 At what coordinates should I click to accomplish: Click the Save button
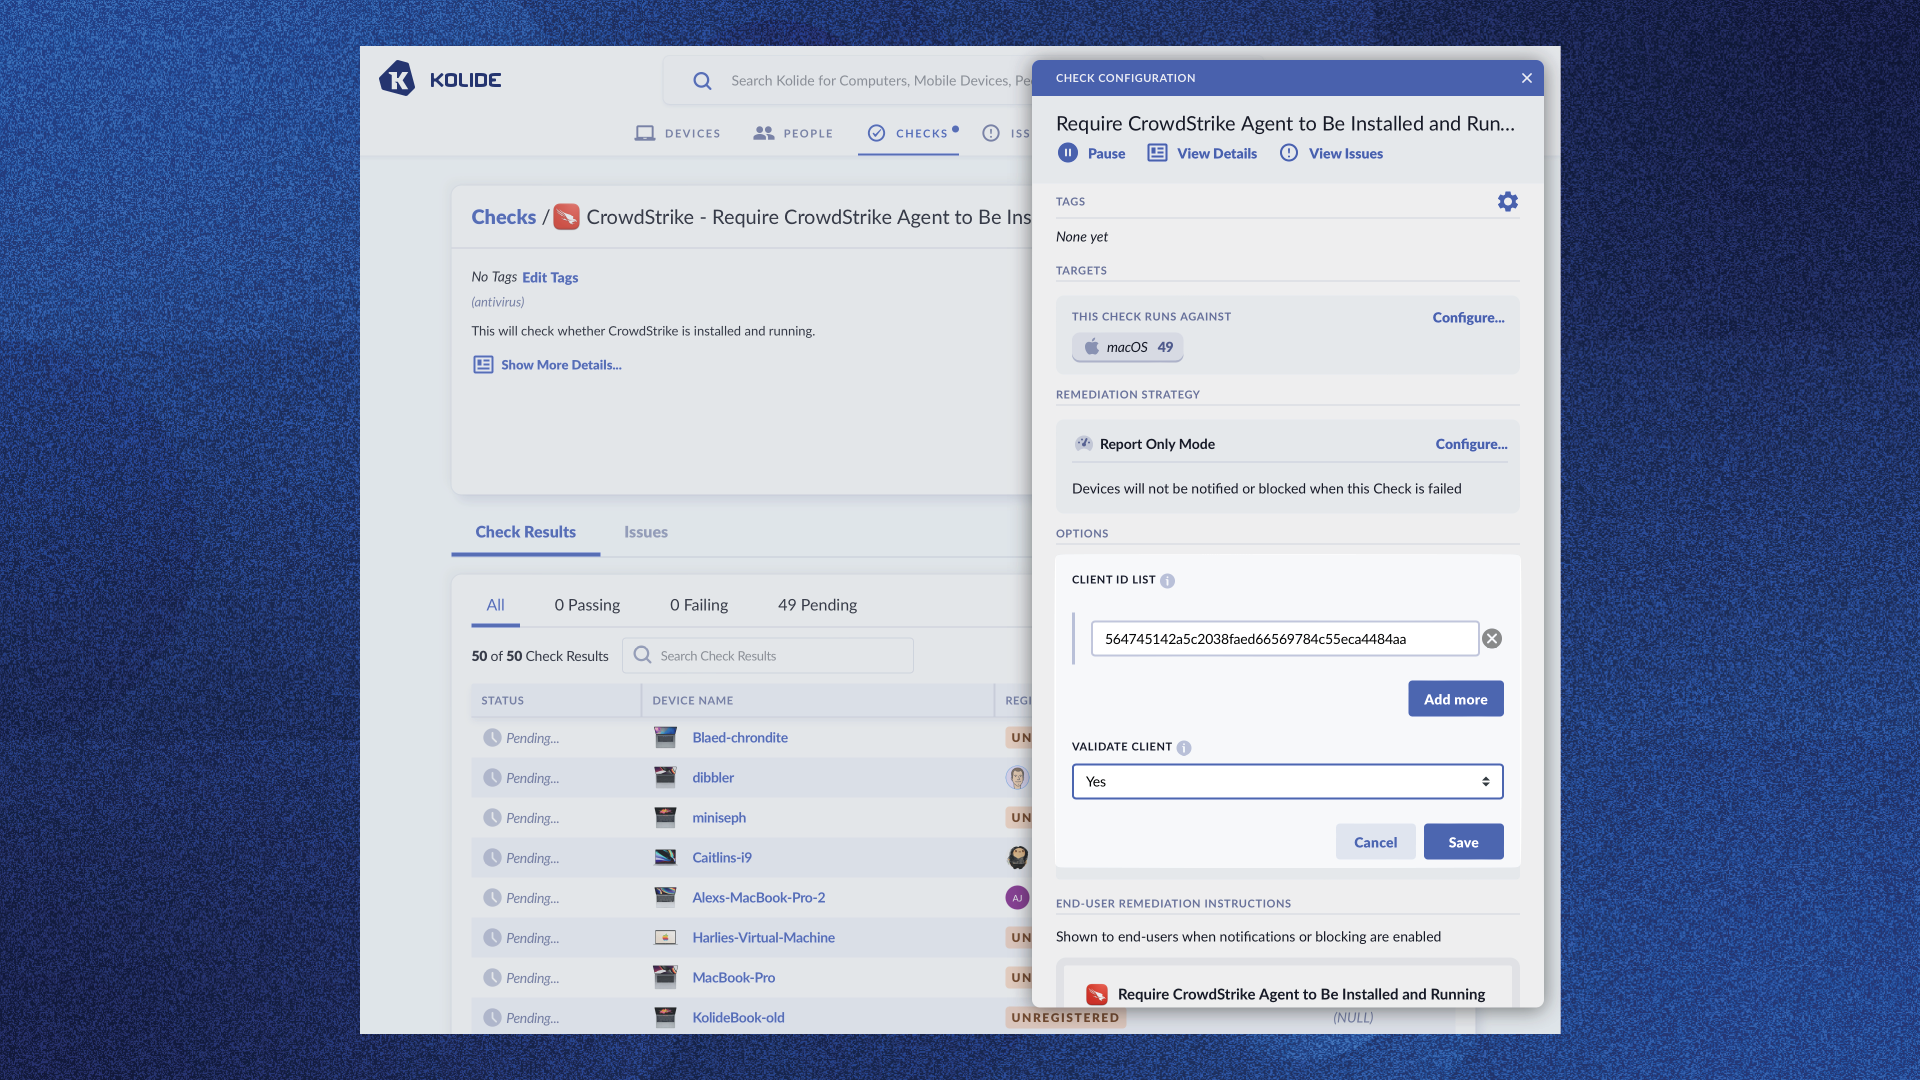pos(1462,842)
